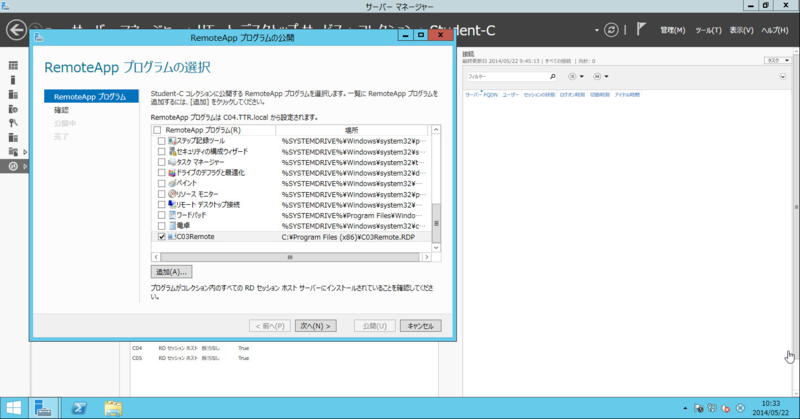Screen dimensions: 800x419
Task: Open File Explorer from the taskbar
Action: (113, 408)
